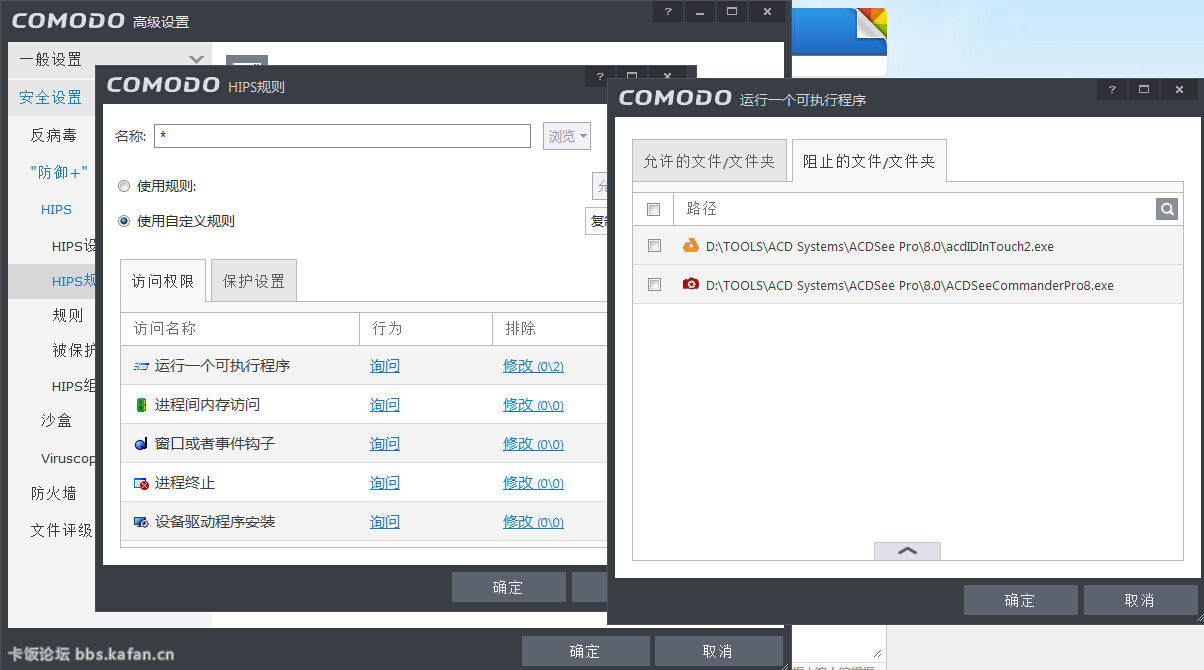This screenshot has height=670, width=1204.
Task: Open the path search magnifier icon
Action: point(1166,209)
